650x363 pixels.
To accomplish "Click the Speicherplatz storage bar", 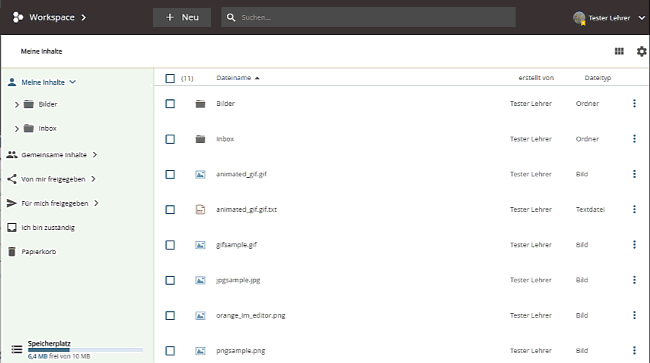I will pyautogui.click(x=85, y=350).
